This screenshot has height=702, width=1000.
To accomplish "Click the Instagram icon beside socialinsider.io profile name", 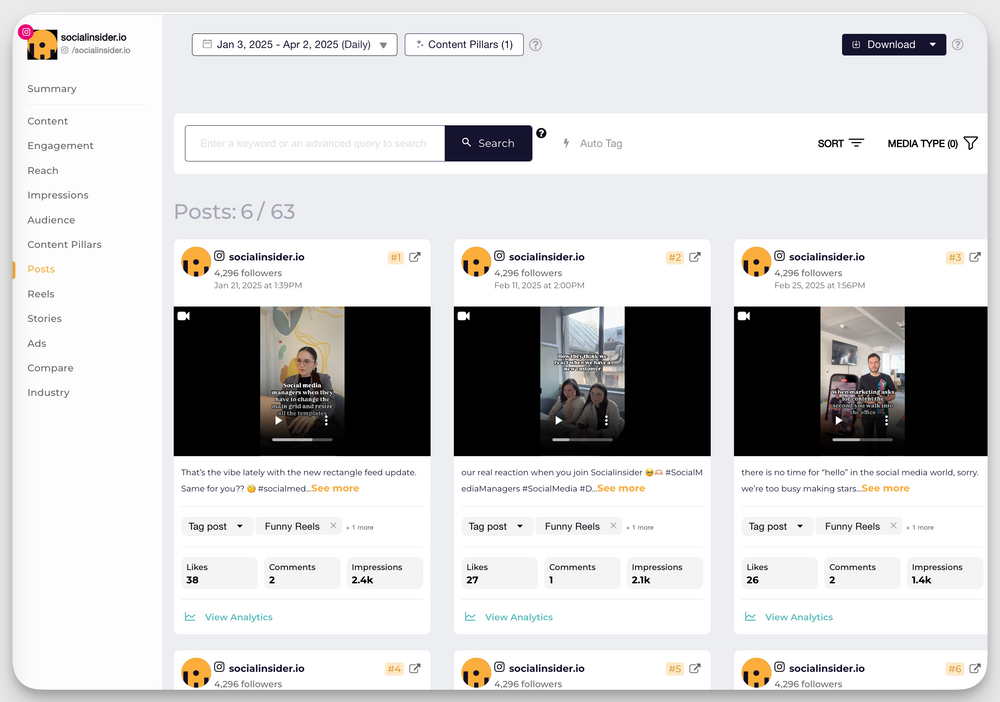I will pyautogui.click(x=218, y=256).
